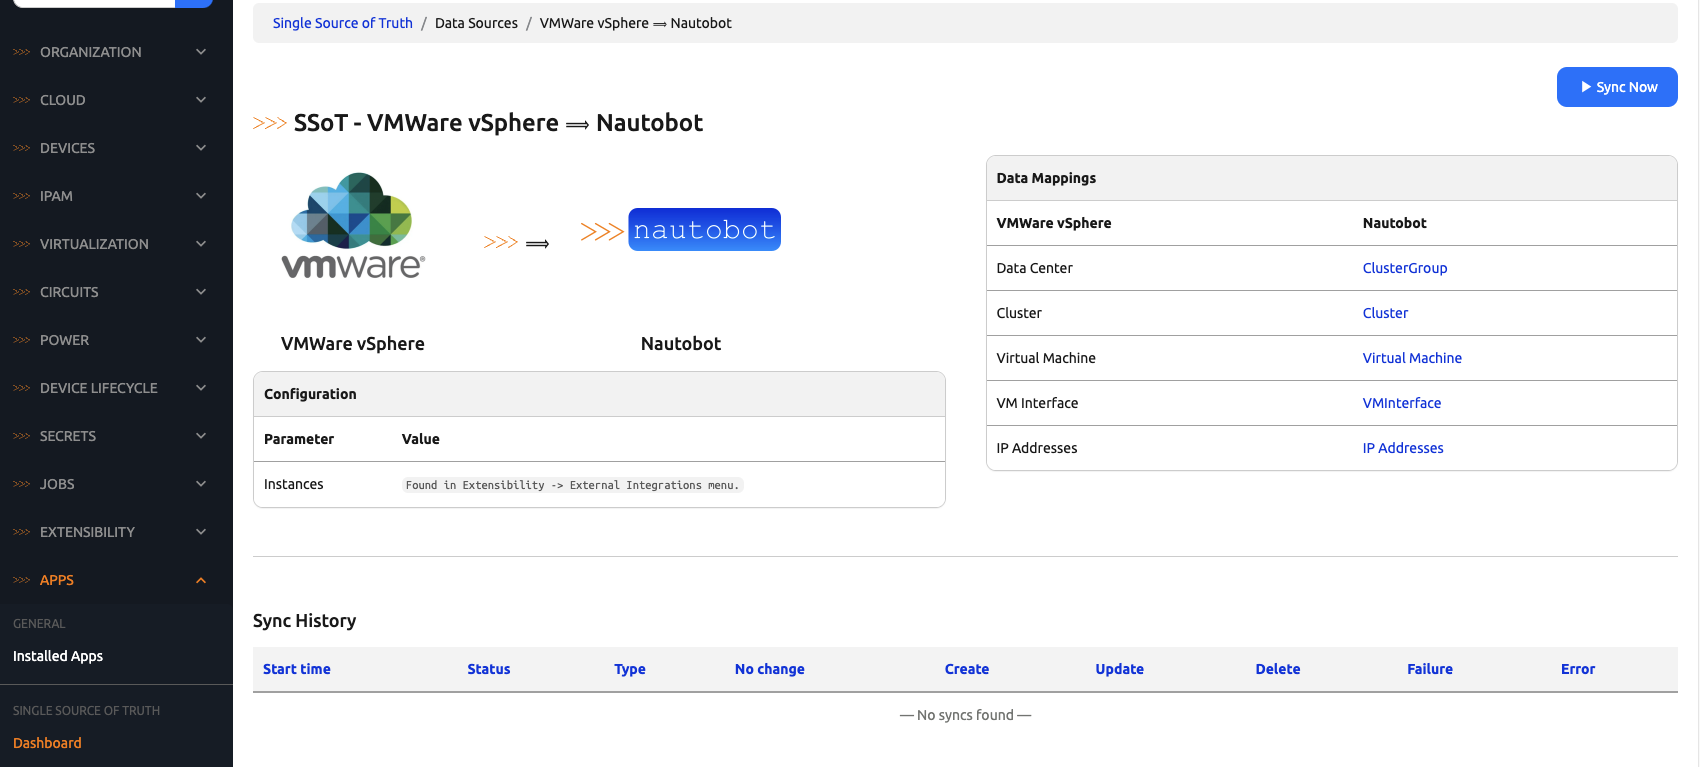Open the ClusterGroup mapping link
Screen dimensions: 1700x767
click(1404, 268)
